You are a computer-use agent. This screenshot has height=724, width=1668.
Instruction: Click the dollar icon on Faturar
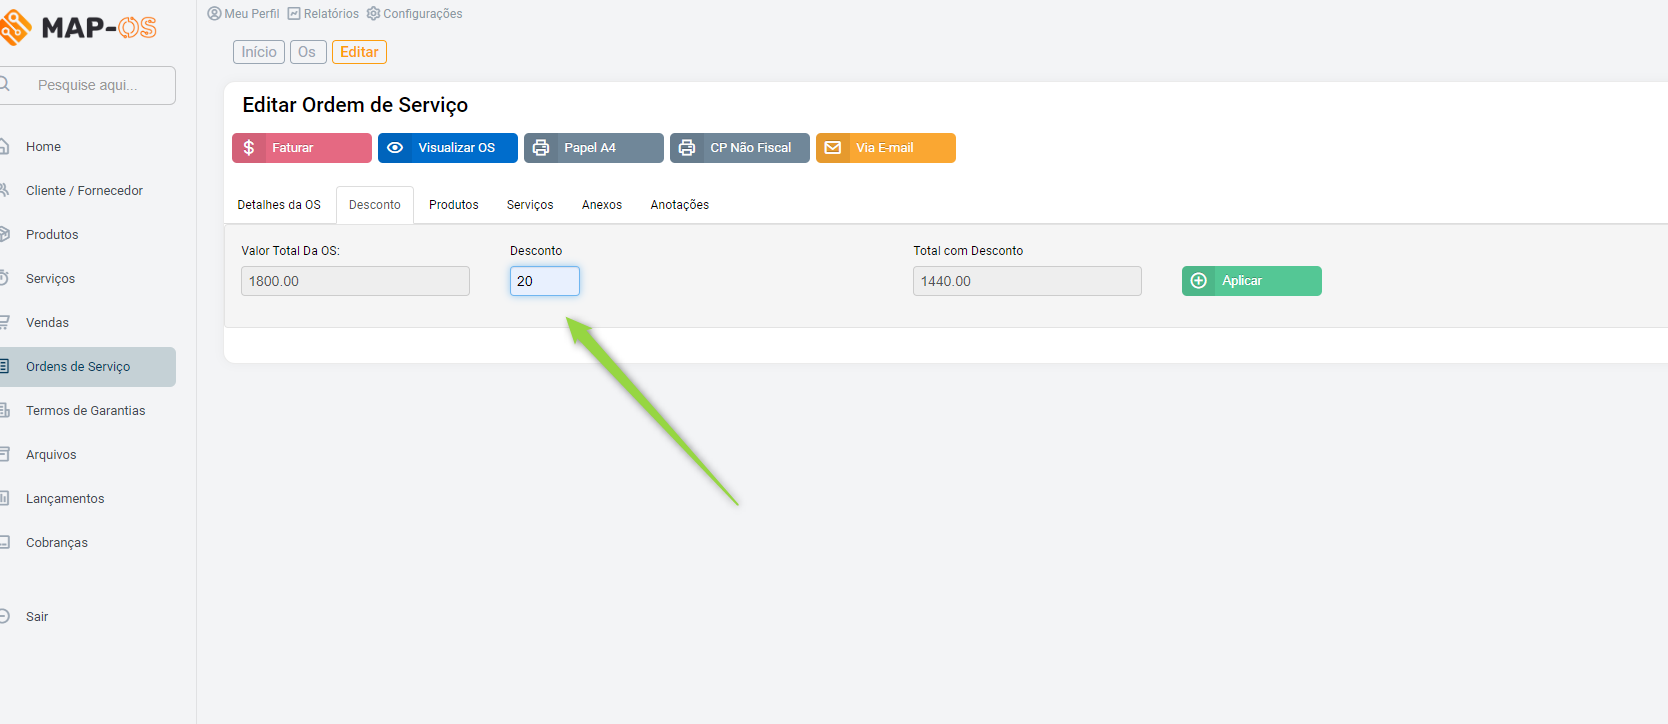(249, 148)
